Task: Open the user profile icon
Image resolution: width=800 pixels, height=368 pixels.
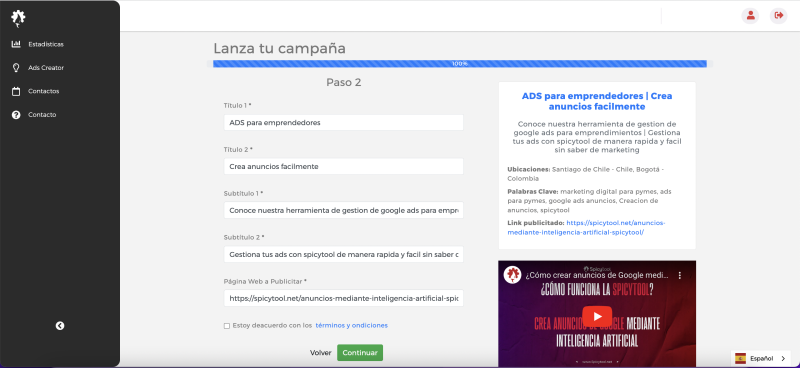Action: [750, 15]
